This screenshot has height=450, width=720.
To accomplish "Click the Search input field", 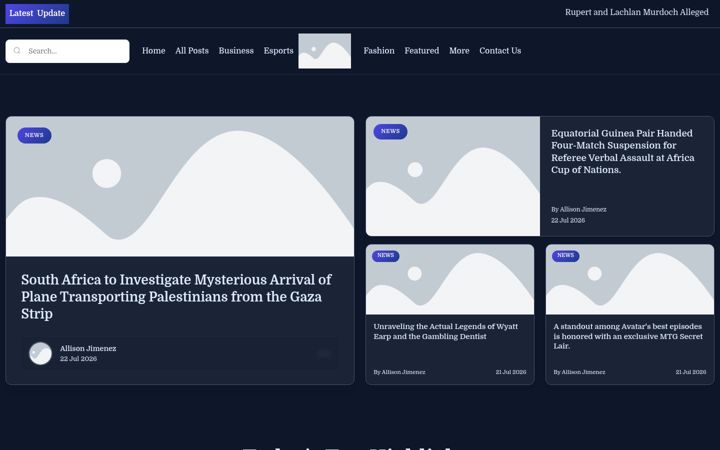I will [x=68, y=51].
